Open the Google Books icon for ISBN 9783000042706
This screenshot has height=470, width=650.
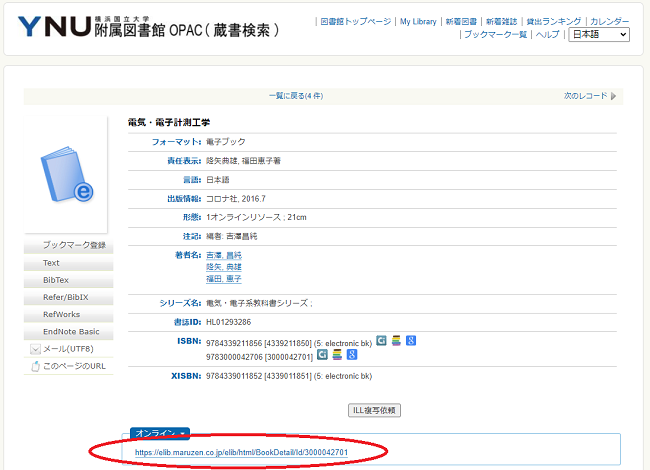coord(352,354)
